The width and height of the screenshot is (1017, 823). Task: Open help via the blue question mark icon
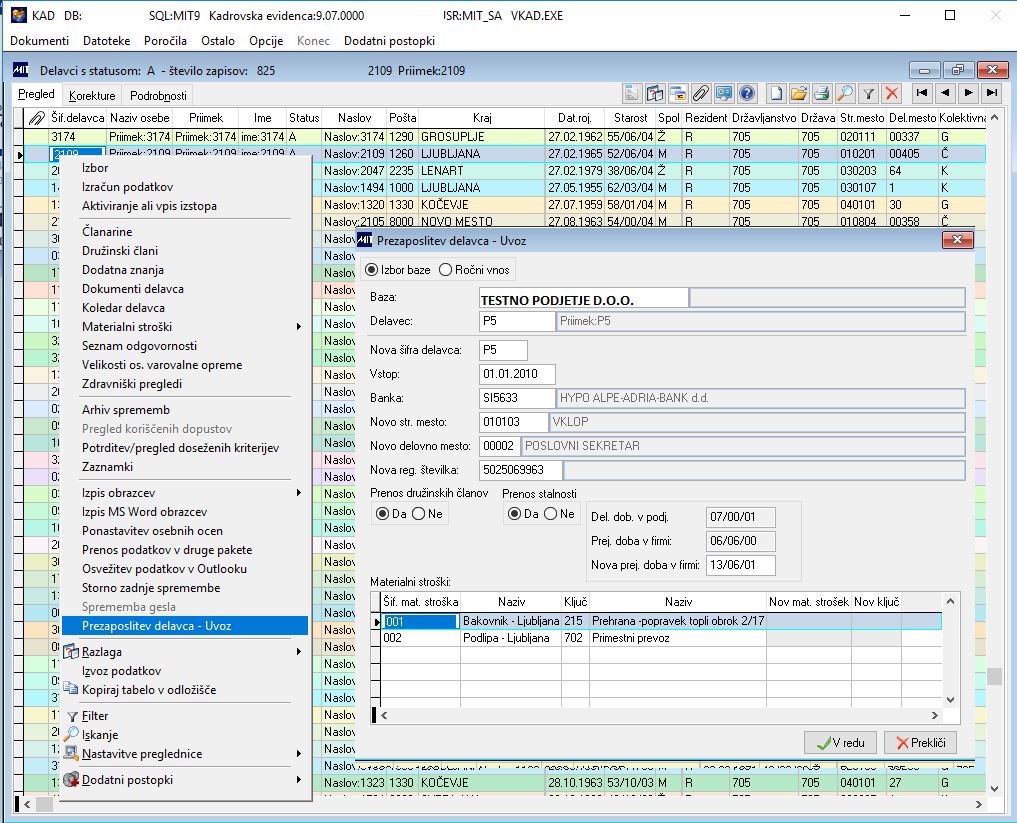click(x=747, y=93)
